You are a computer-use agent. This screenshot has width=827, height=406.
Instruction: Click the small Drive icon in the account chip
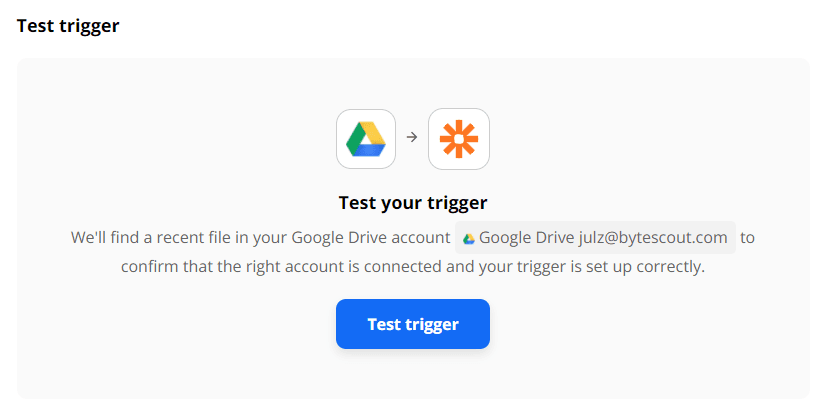tap(468, 239)
